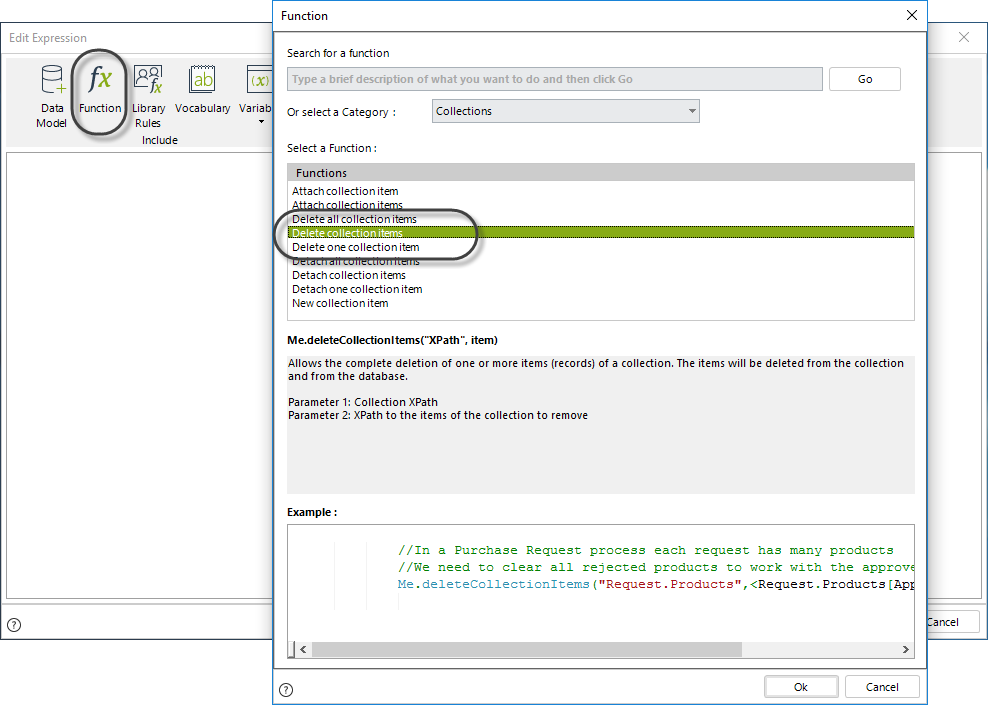Select 'Attach collection item' function
This screenshot has height=705, width=988.
point(345,191)
